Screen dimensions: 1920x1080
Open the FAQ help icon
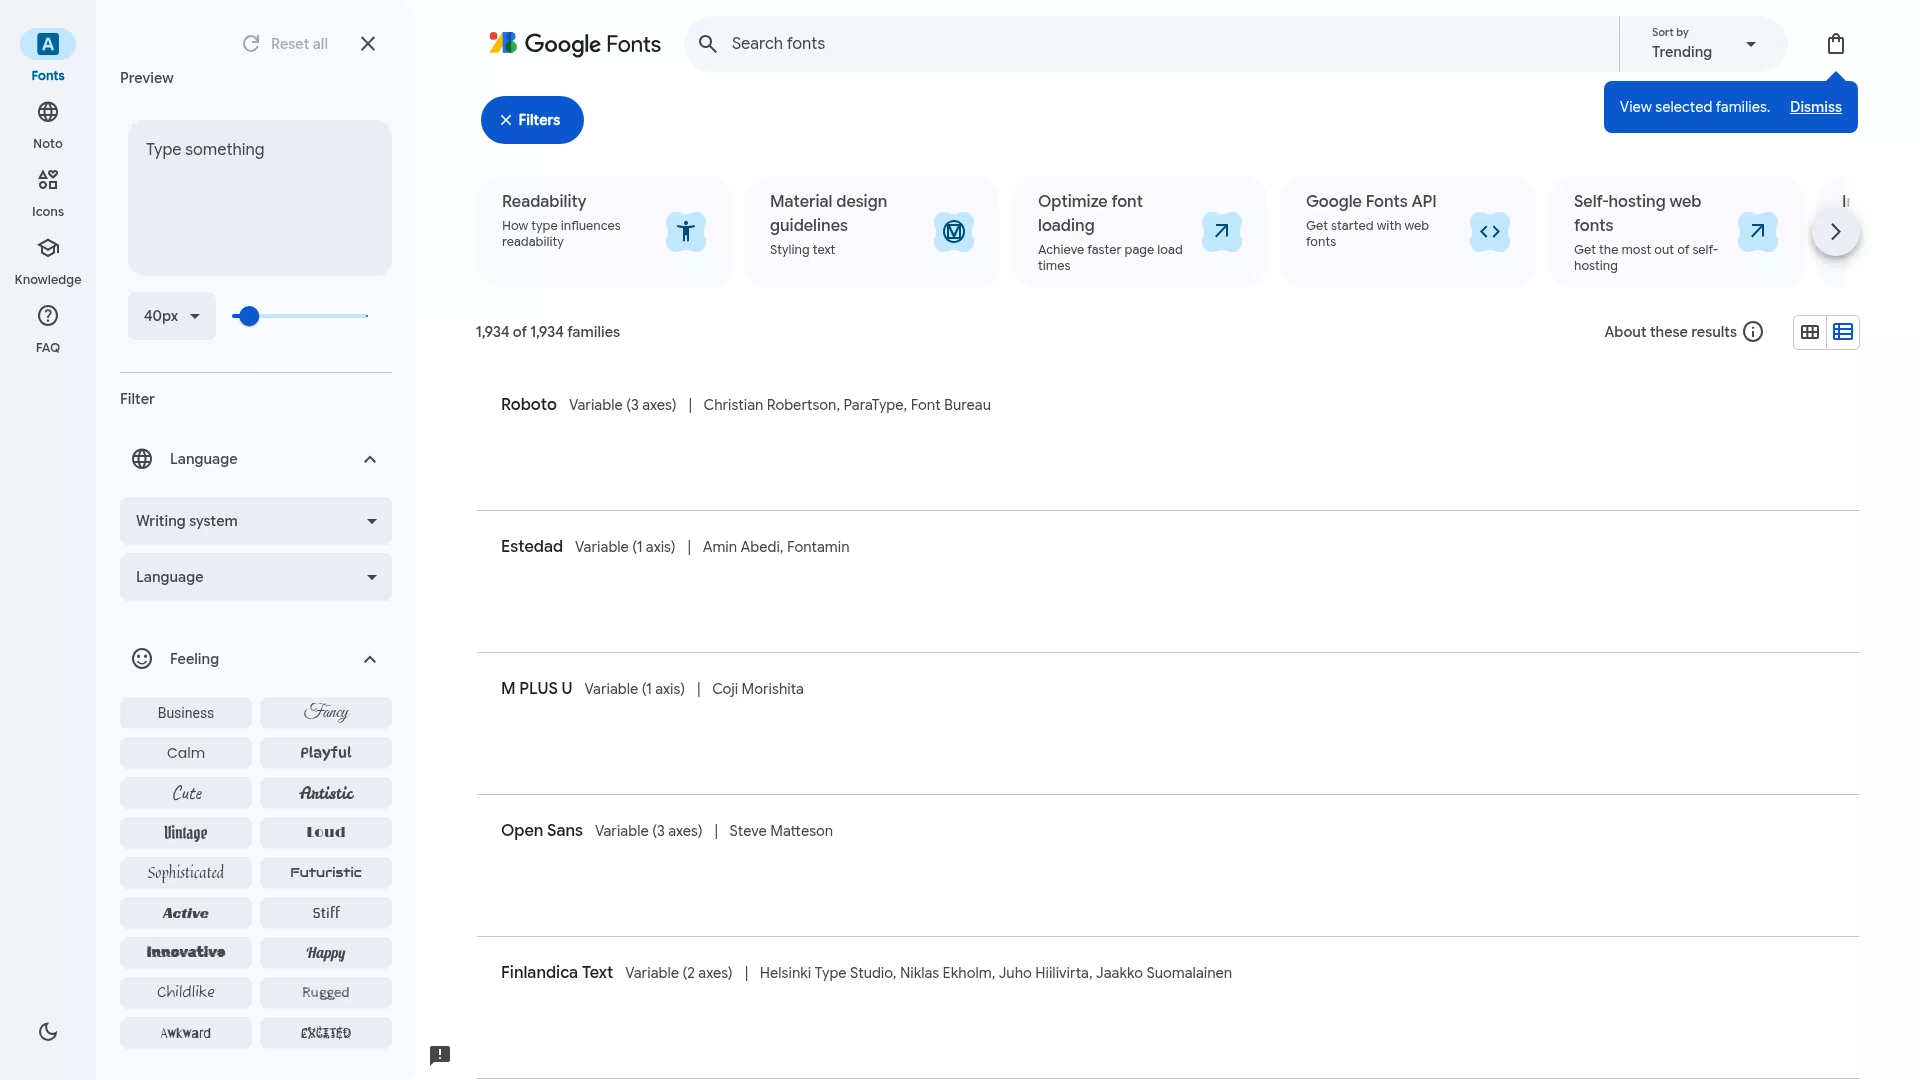[x=48, y=316]
